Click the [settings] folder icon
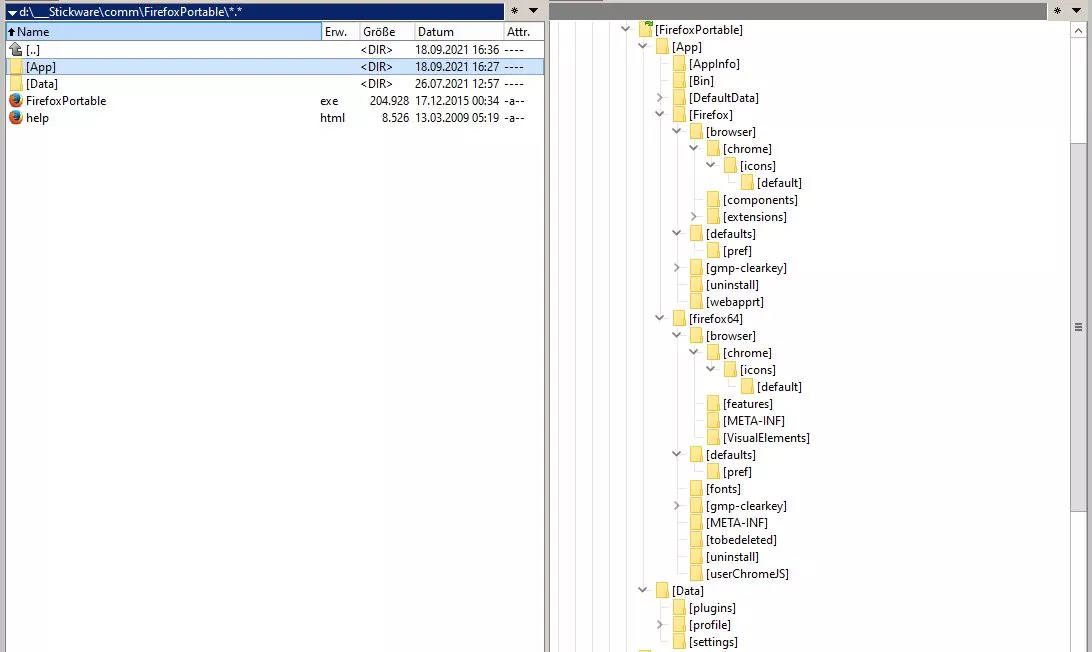Screen dimensions: 1092x652 tap(679, 642)
